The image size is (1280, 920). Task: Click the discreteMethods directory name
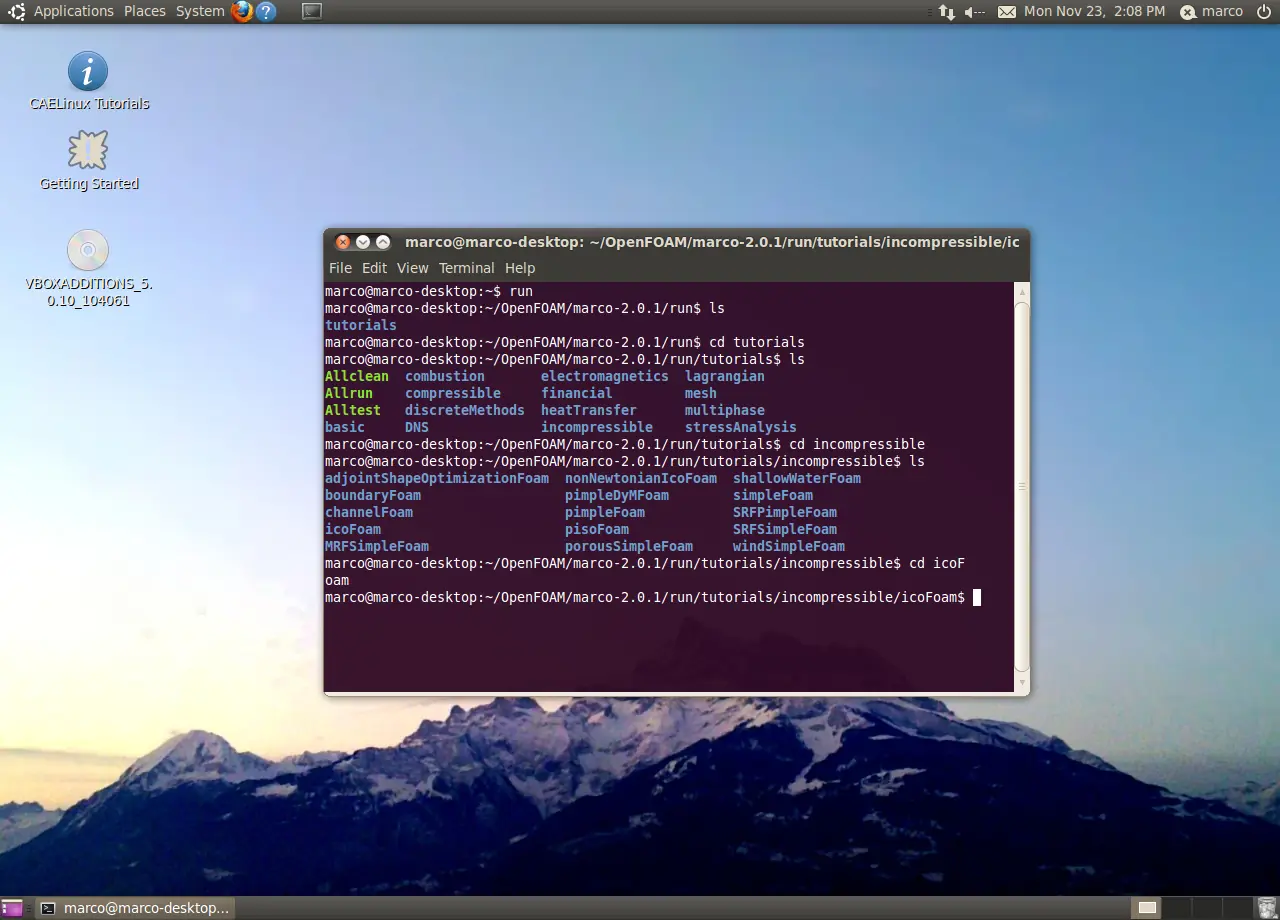pos(465,410)
